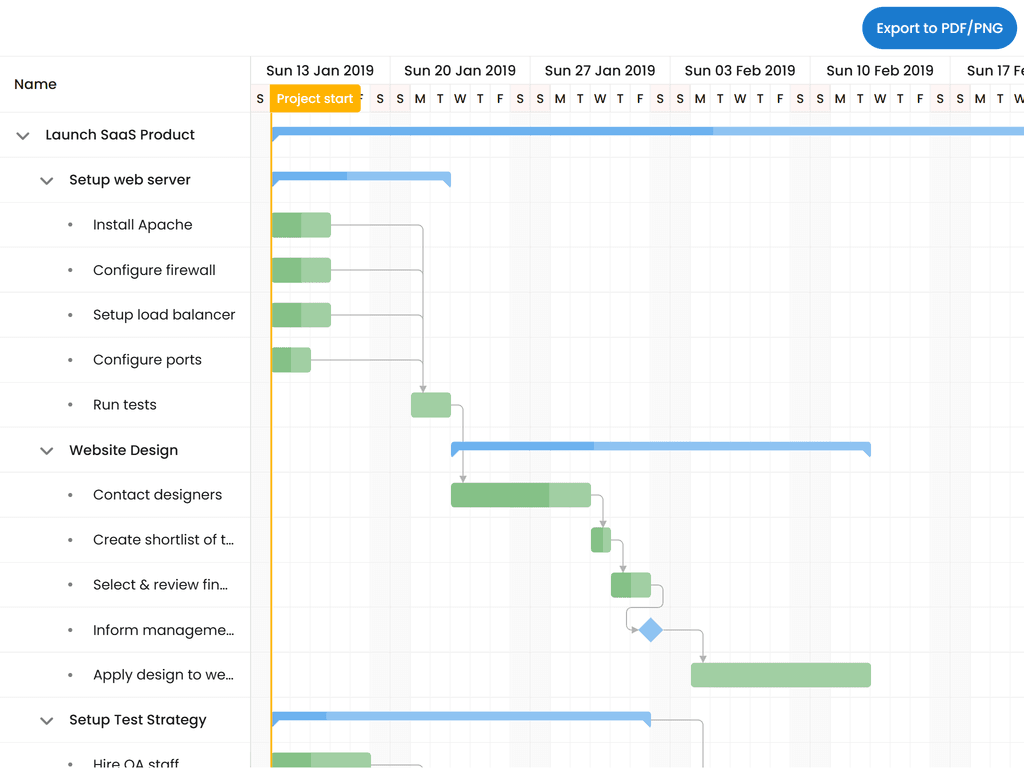This screenshot has height=768, width=1024.
Task: Click the Sun 20 Jan 2019 week header
Action: click(x=460, y=71)
